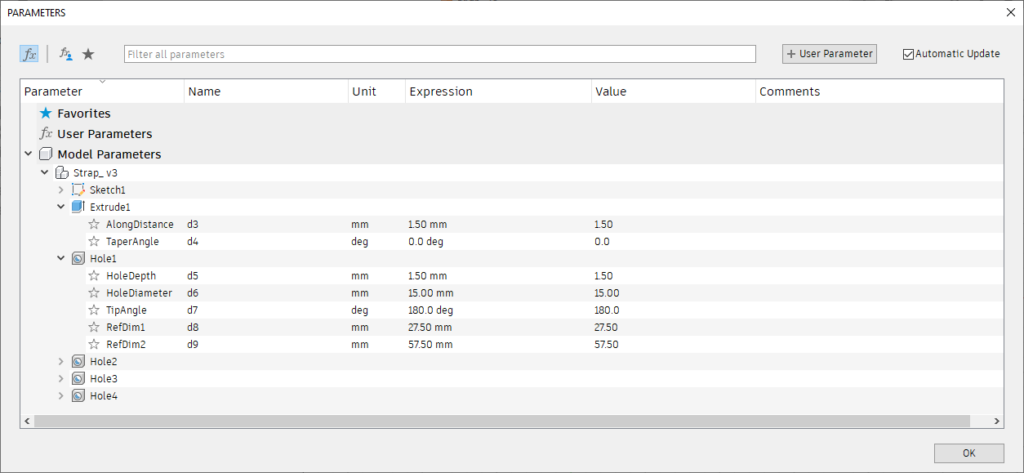Click the User Parameter button
Screen dimensions: 1024x473
coord(829,54)
